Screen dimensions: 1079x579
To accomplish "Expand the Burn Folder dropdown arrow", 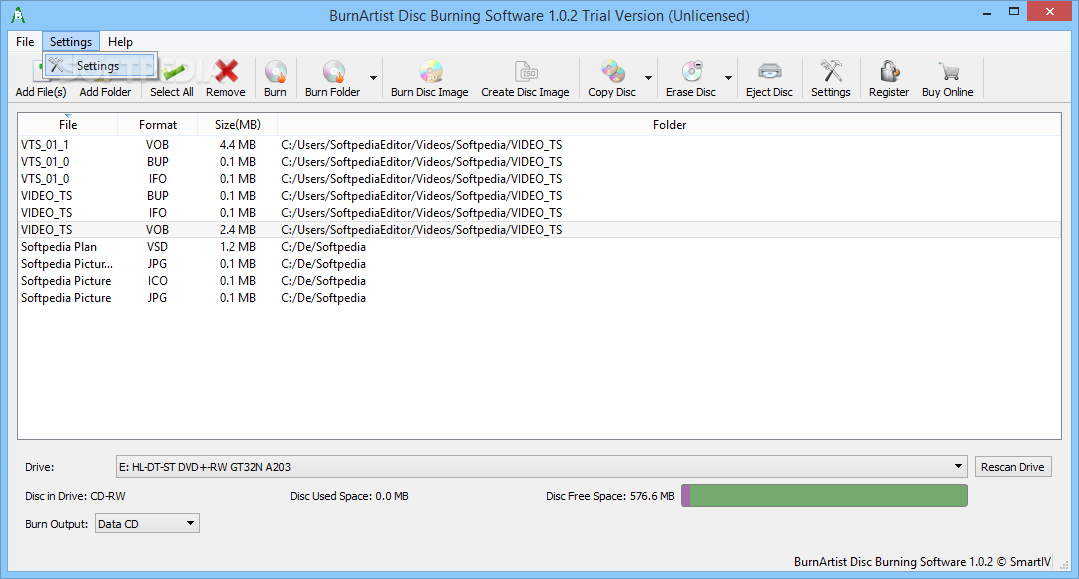I will point(374,78).
